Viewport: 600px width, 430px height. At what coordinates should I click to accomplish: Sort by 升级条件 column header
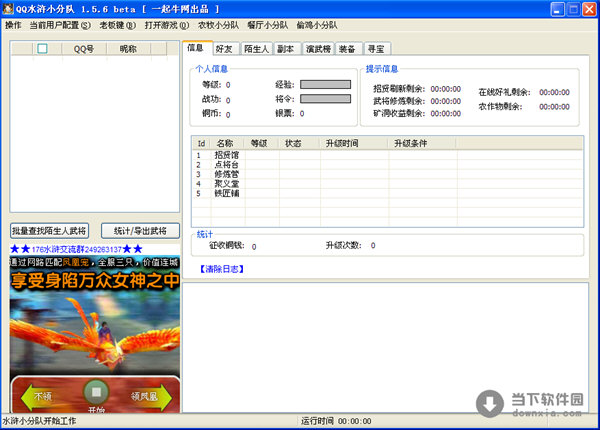click(x=422, y=143)
